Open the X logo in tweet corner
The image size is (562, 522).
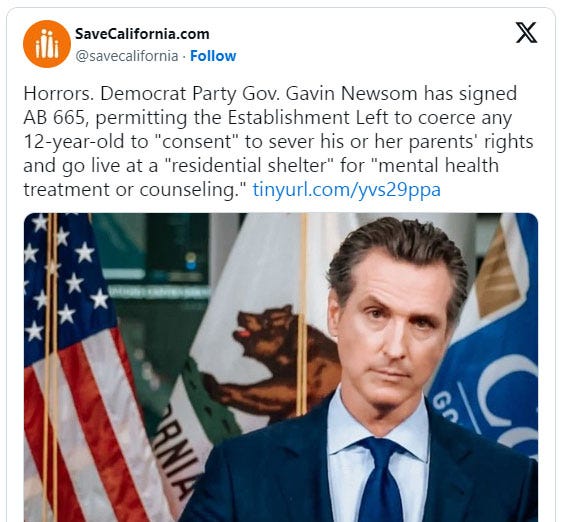click(x=526, y=33)
